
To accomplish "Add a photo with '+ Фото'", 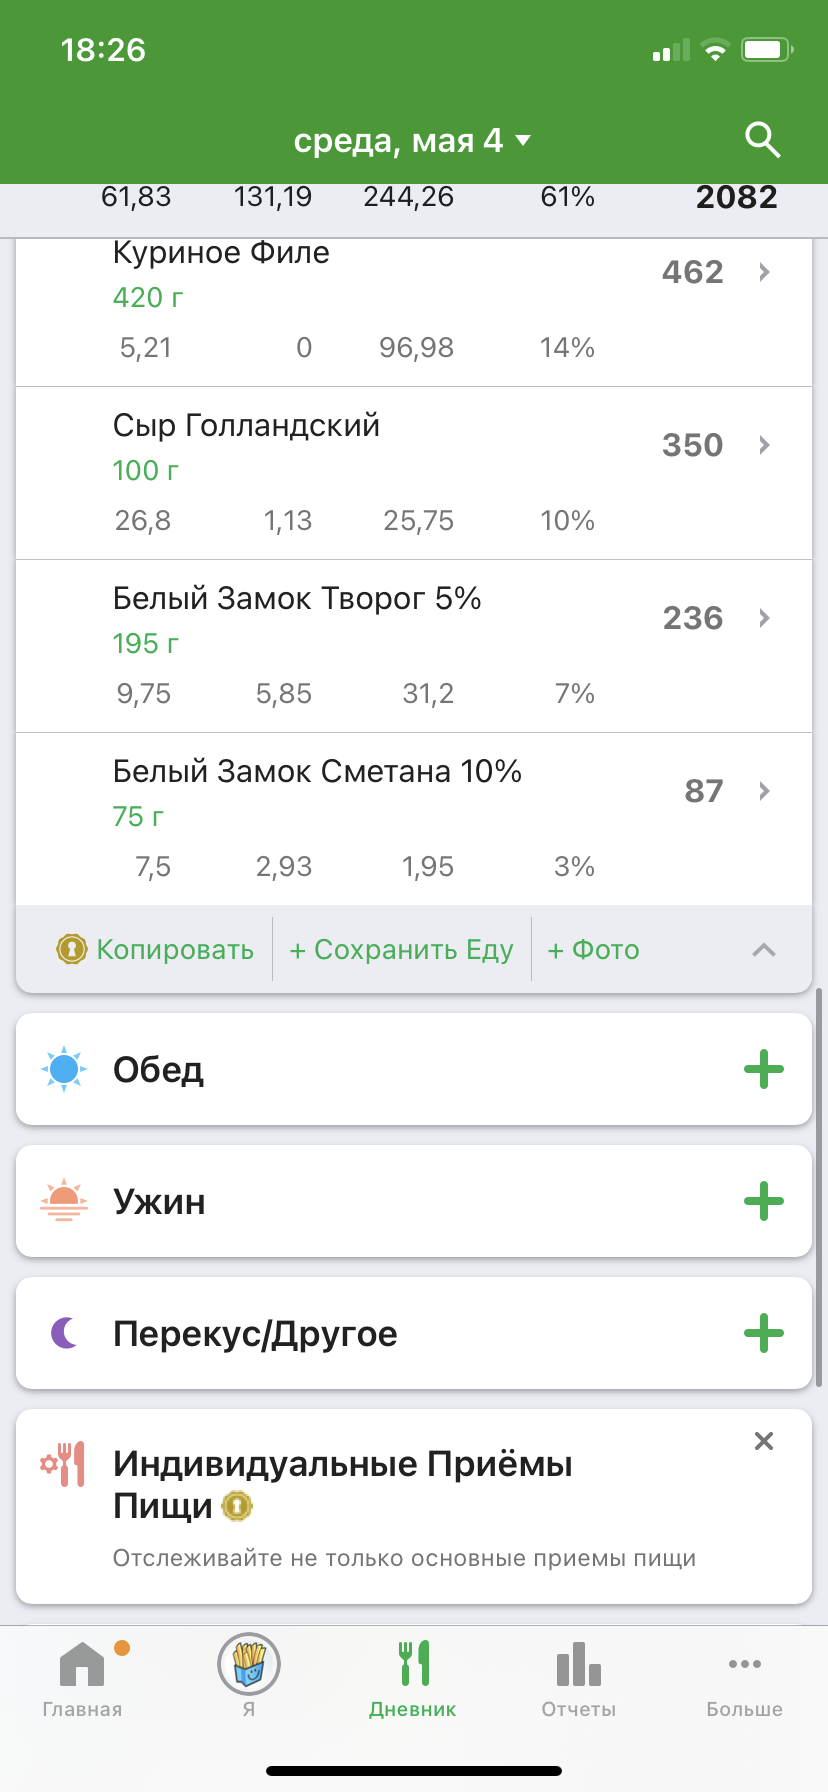I will click(593, 949).
